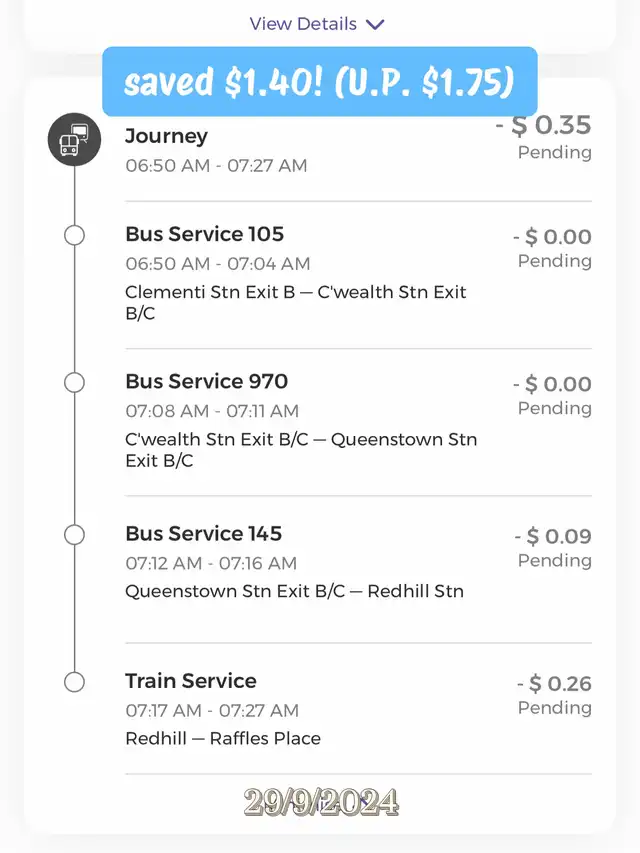The width and height of the screenshot is (640, 853).
Task: Collapse details with the View Details chevron
Action: [376, 24]
